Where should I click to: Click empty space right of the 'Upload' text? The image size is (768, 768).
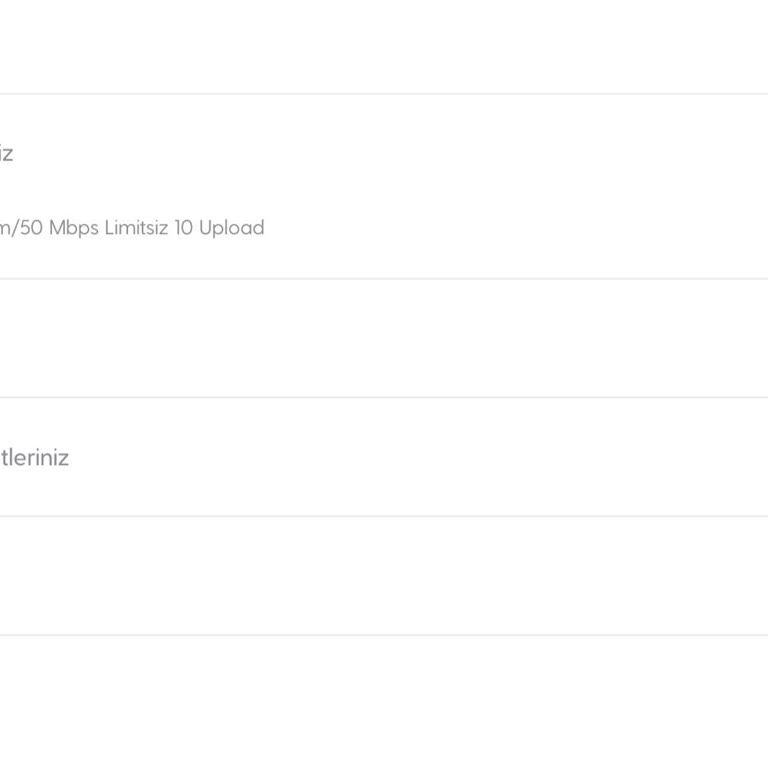[500, 228]
